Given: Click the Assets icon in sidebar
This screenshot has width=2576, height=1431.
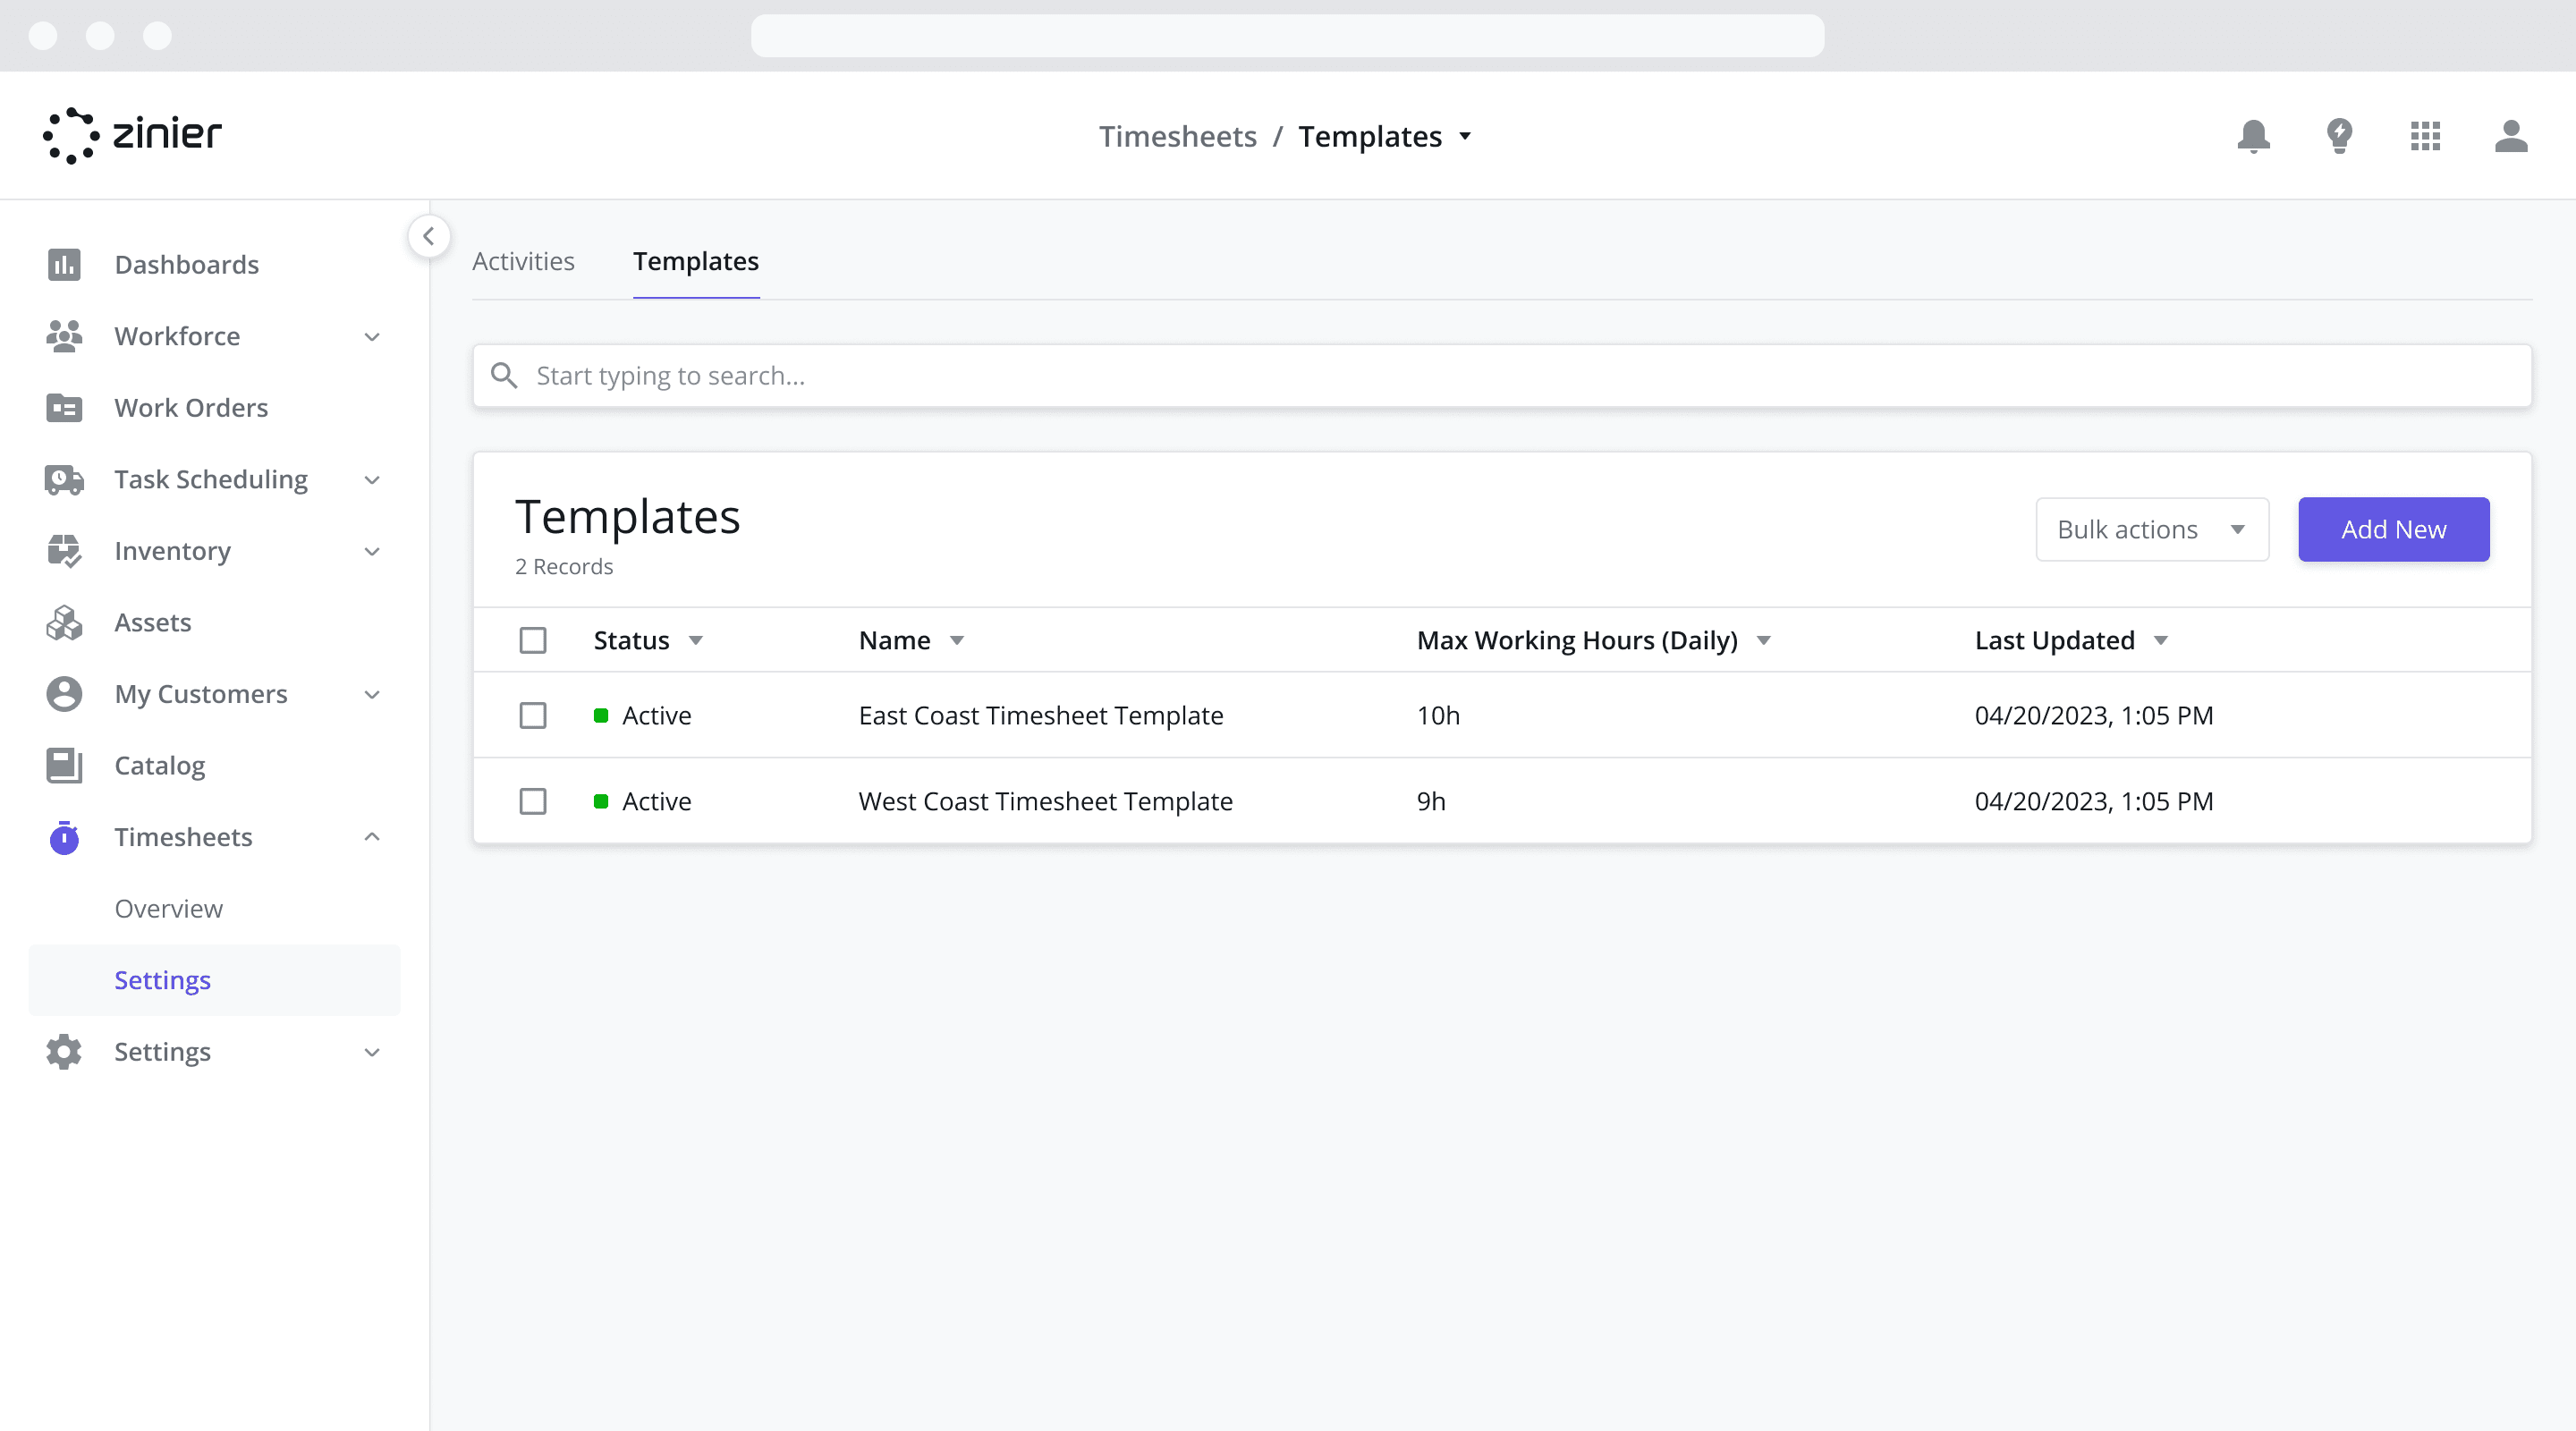Looking at the screenshot, I should click(x=65, y=621).
